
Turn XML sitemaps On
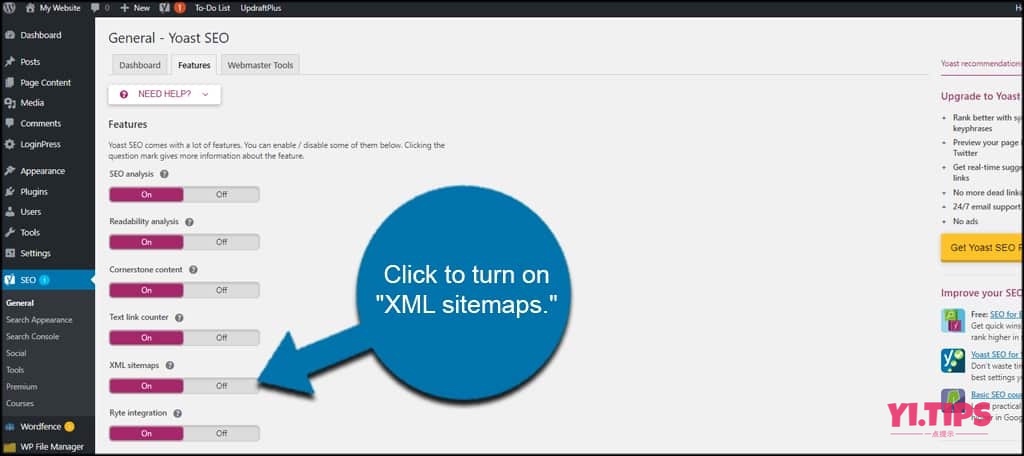click(146, 386)
